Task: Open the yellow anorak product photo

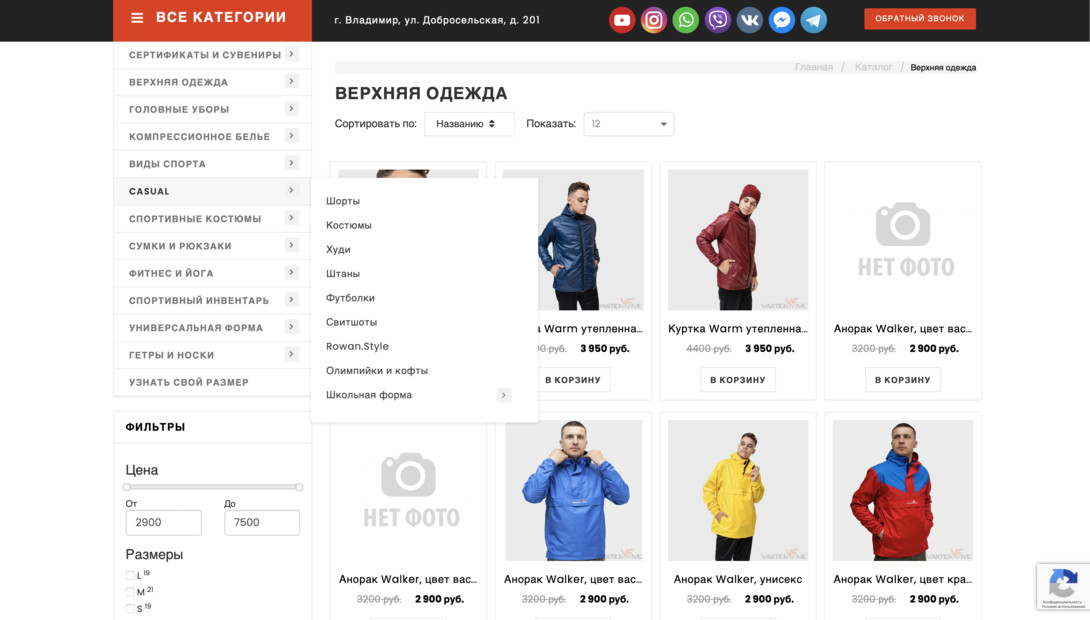Action: tap(738, 490)
